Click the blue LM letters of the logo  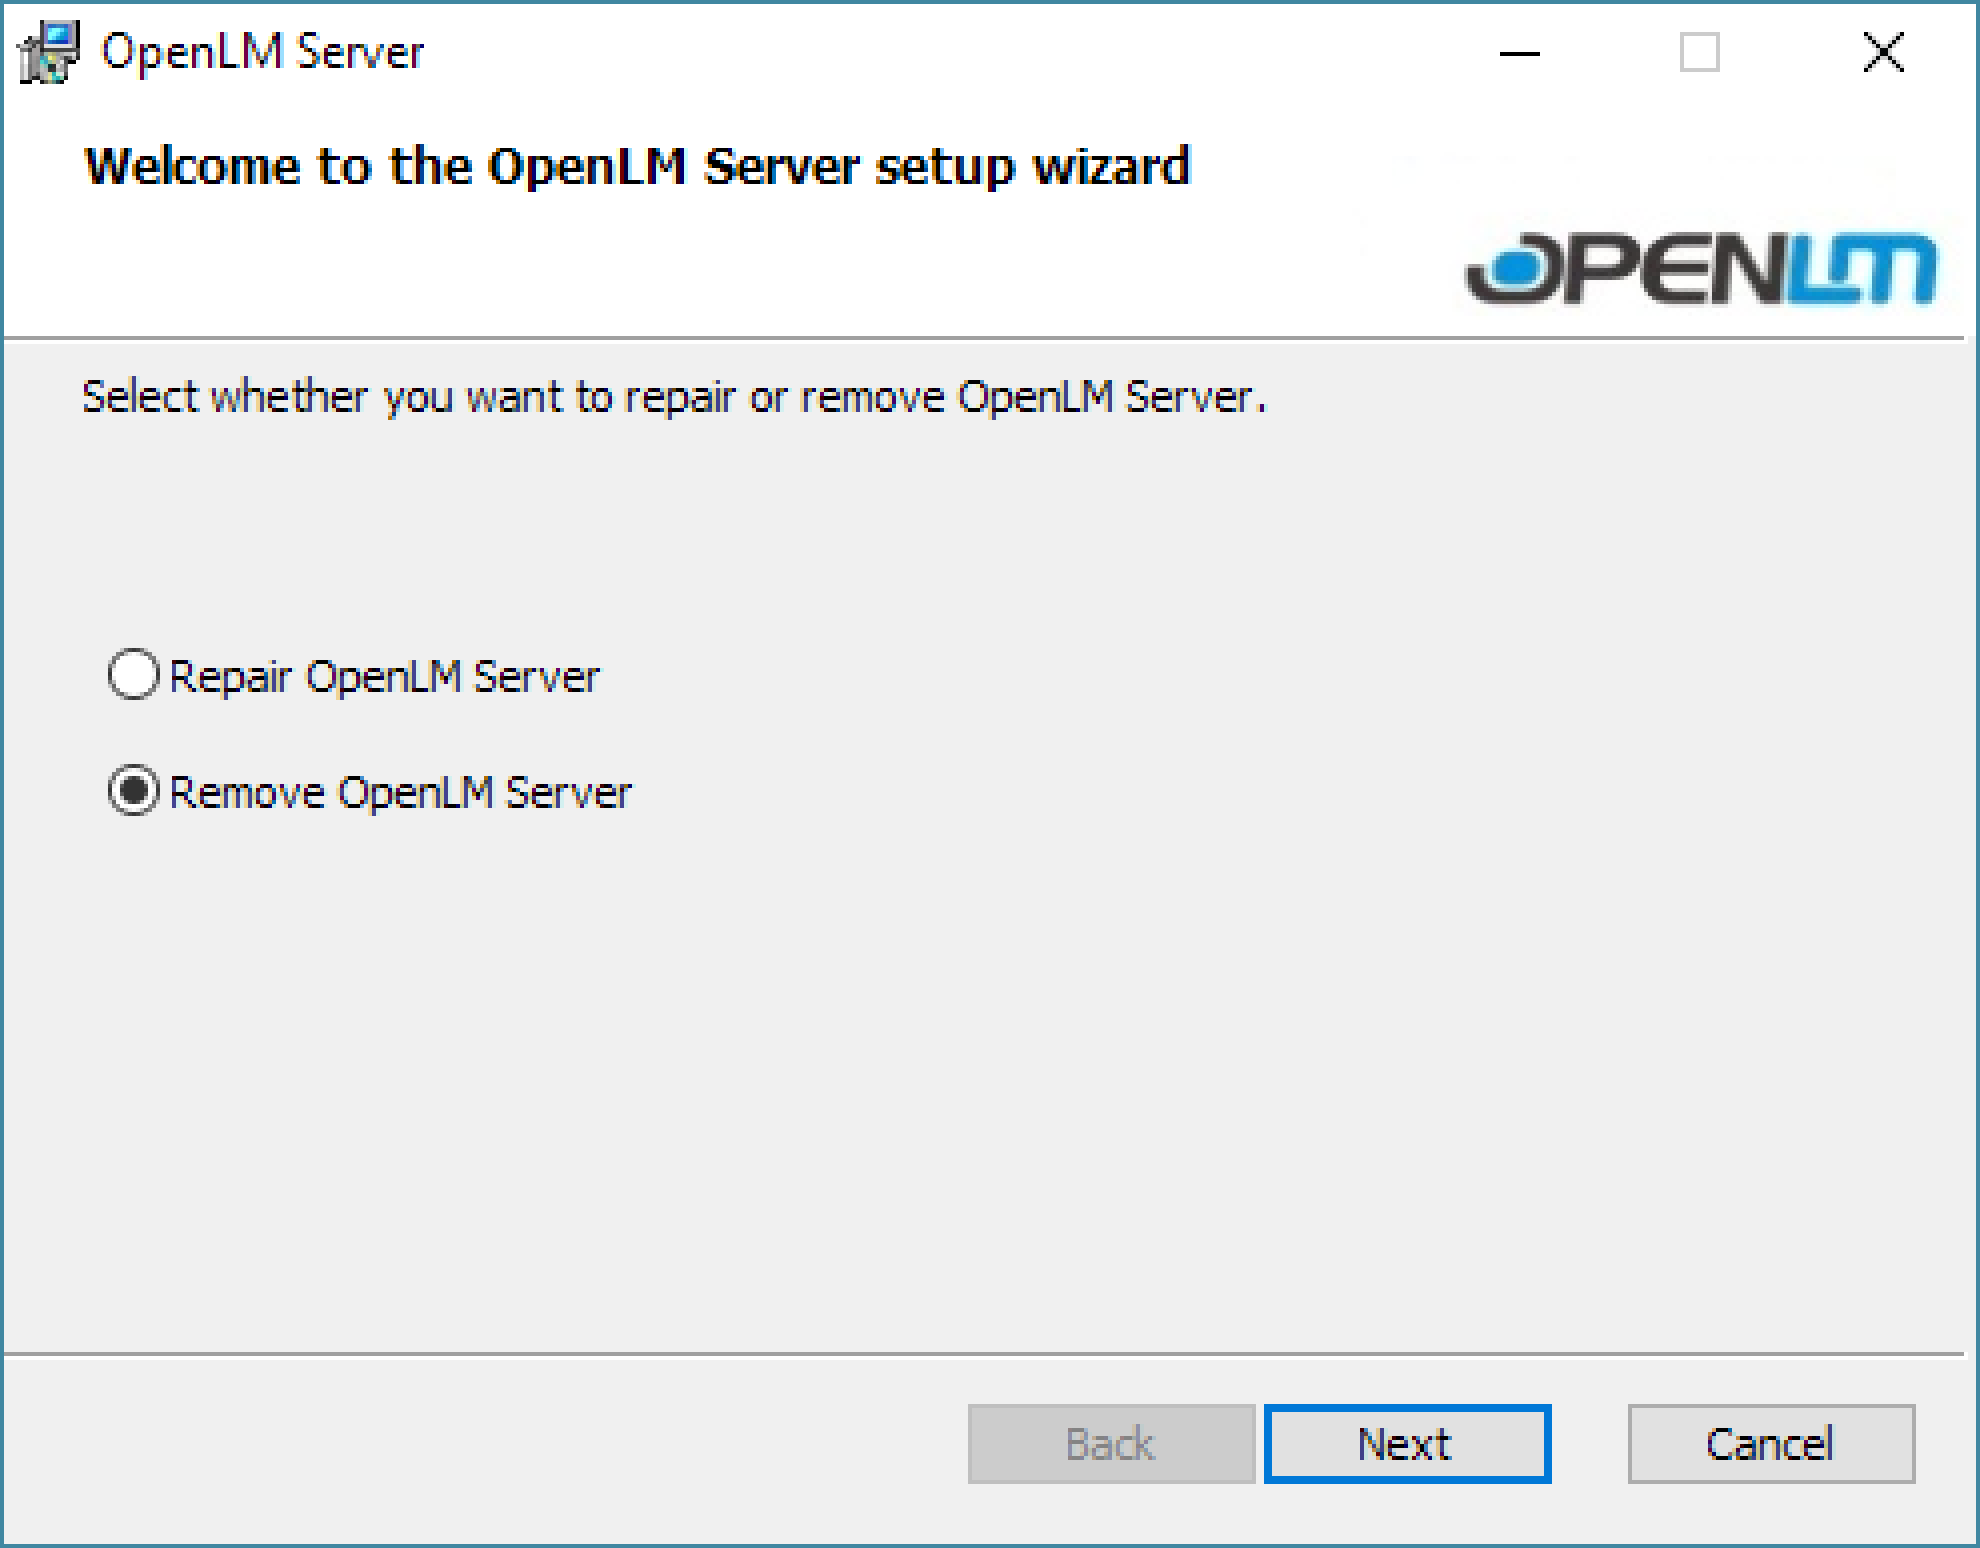tap(1860, 268)
